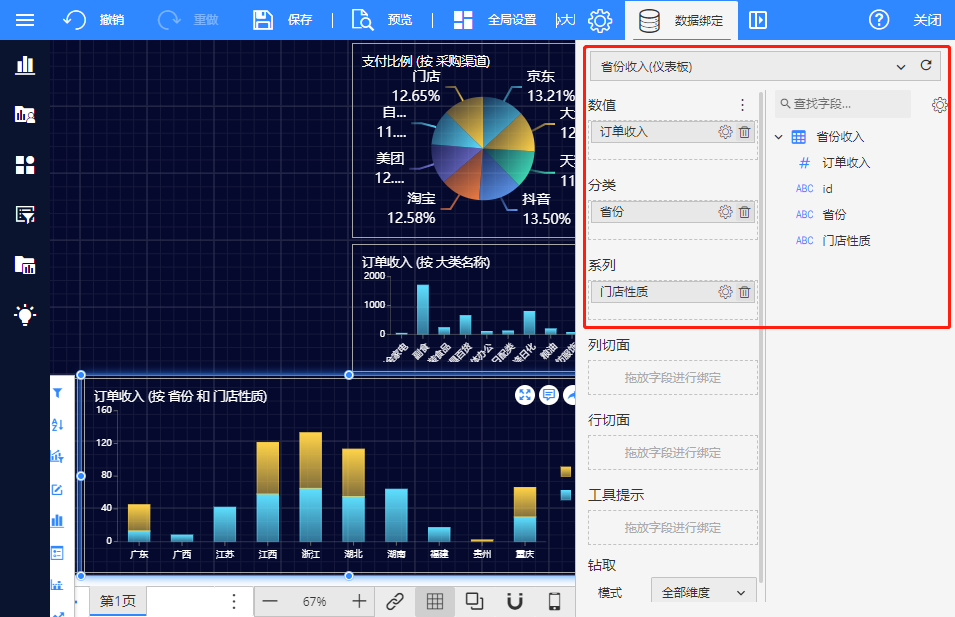955x617 pixels.
Task: Open the Global Settings (全局设置) panel
Action: (x=494, y=20)
